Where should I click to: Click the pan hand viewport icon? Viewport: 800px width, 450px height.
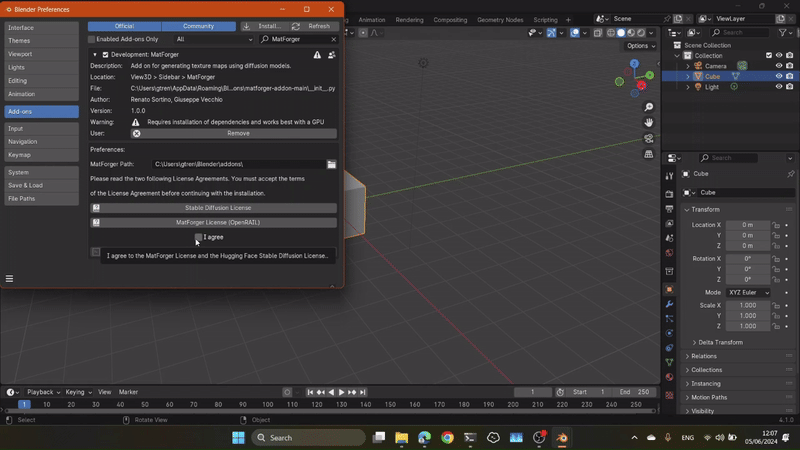pyautogui.click(x=648, y=122)
